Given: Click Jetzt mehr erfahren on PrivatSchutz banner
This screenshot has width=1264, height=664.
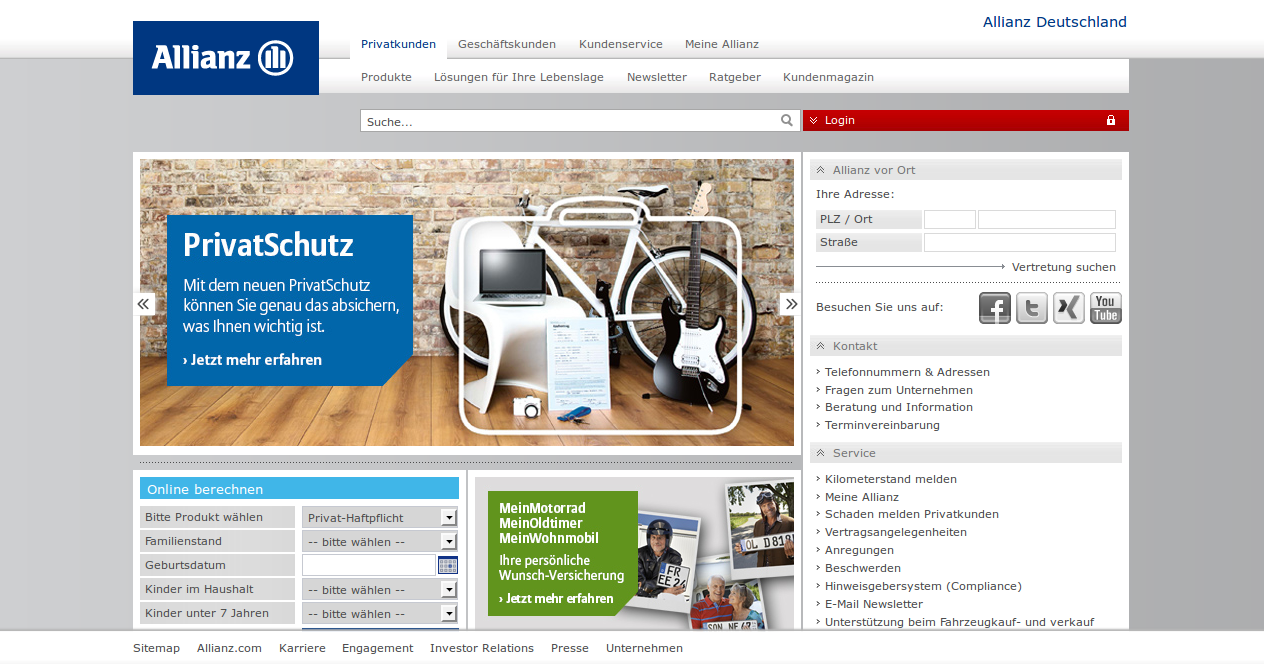Looking at the screenshot, I should pyautogui.click(x=253, y=360).
